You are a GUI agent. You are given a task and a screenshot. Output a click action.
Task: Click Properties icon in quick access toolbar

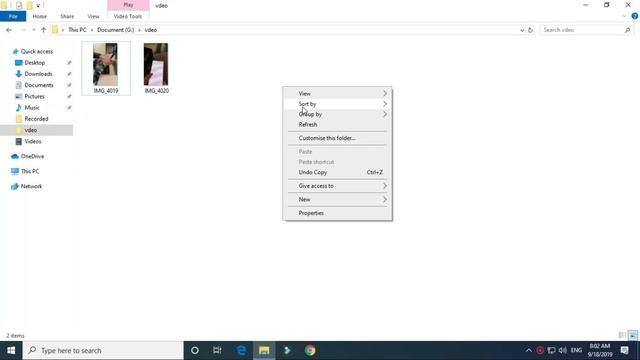click(x=19, y=5)
